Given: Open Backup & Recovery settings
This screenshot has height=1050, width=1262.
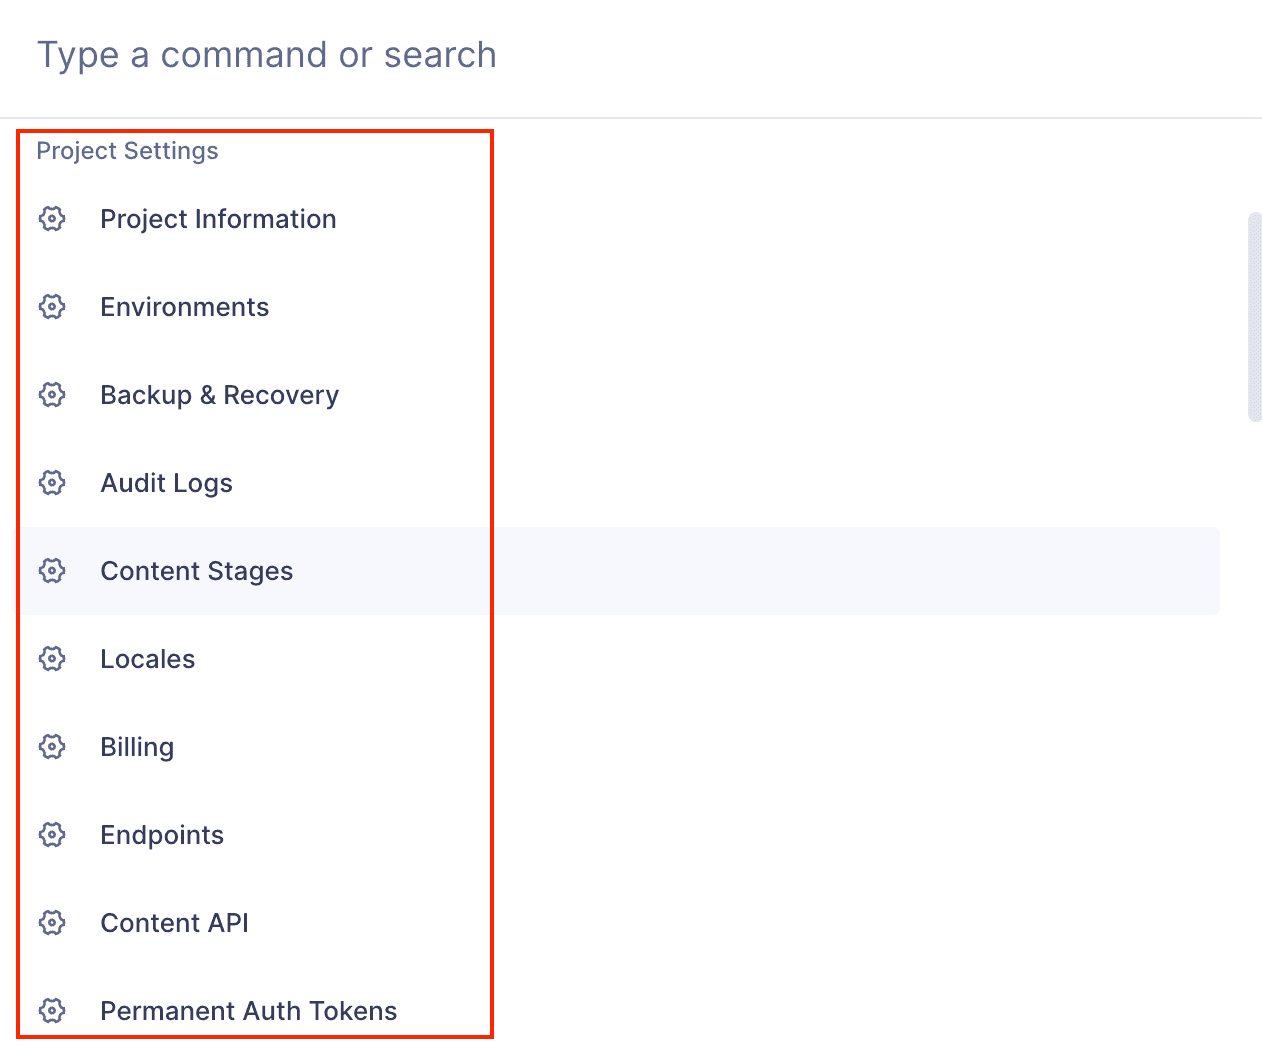Looking at the screenshot, I should 219,395.
